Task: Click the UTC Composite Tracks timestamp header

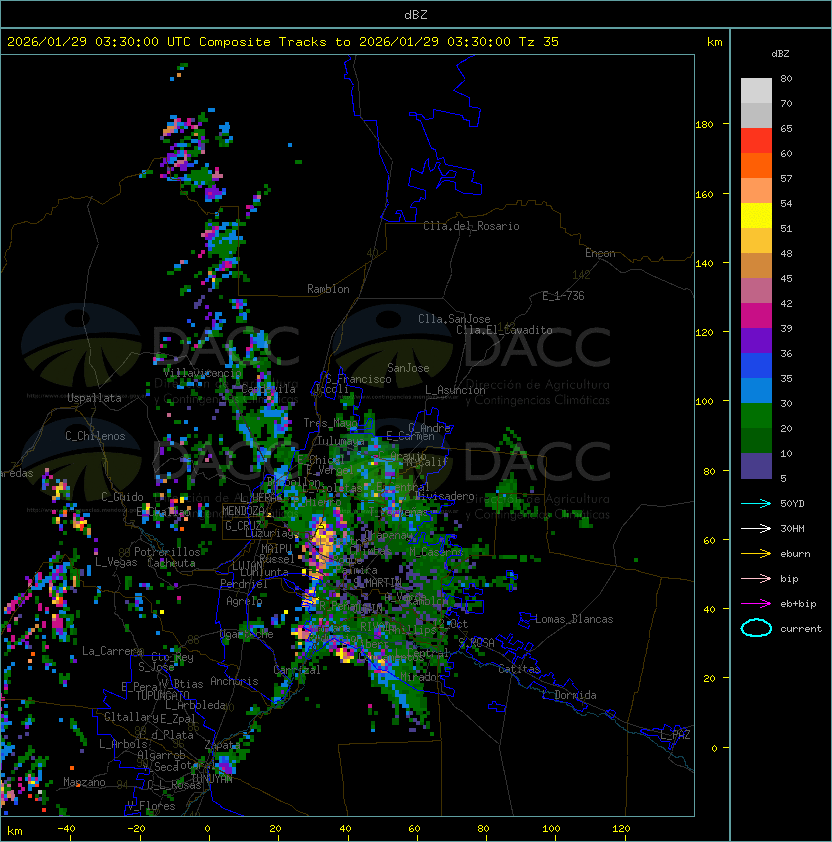Action: (283, 41)
